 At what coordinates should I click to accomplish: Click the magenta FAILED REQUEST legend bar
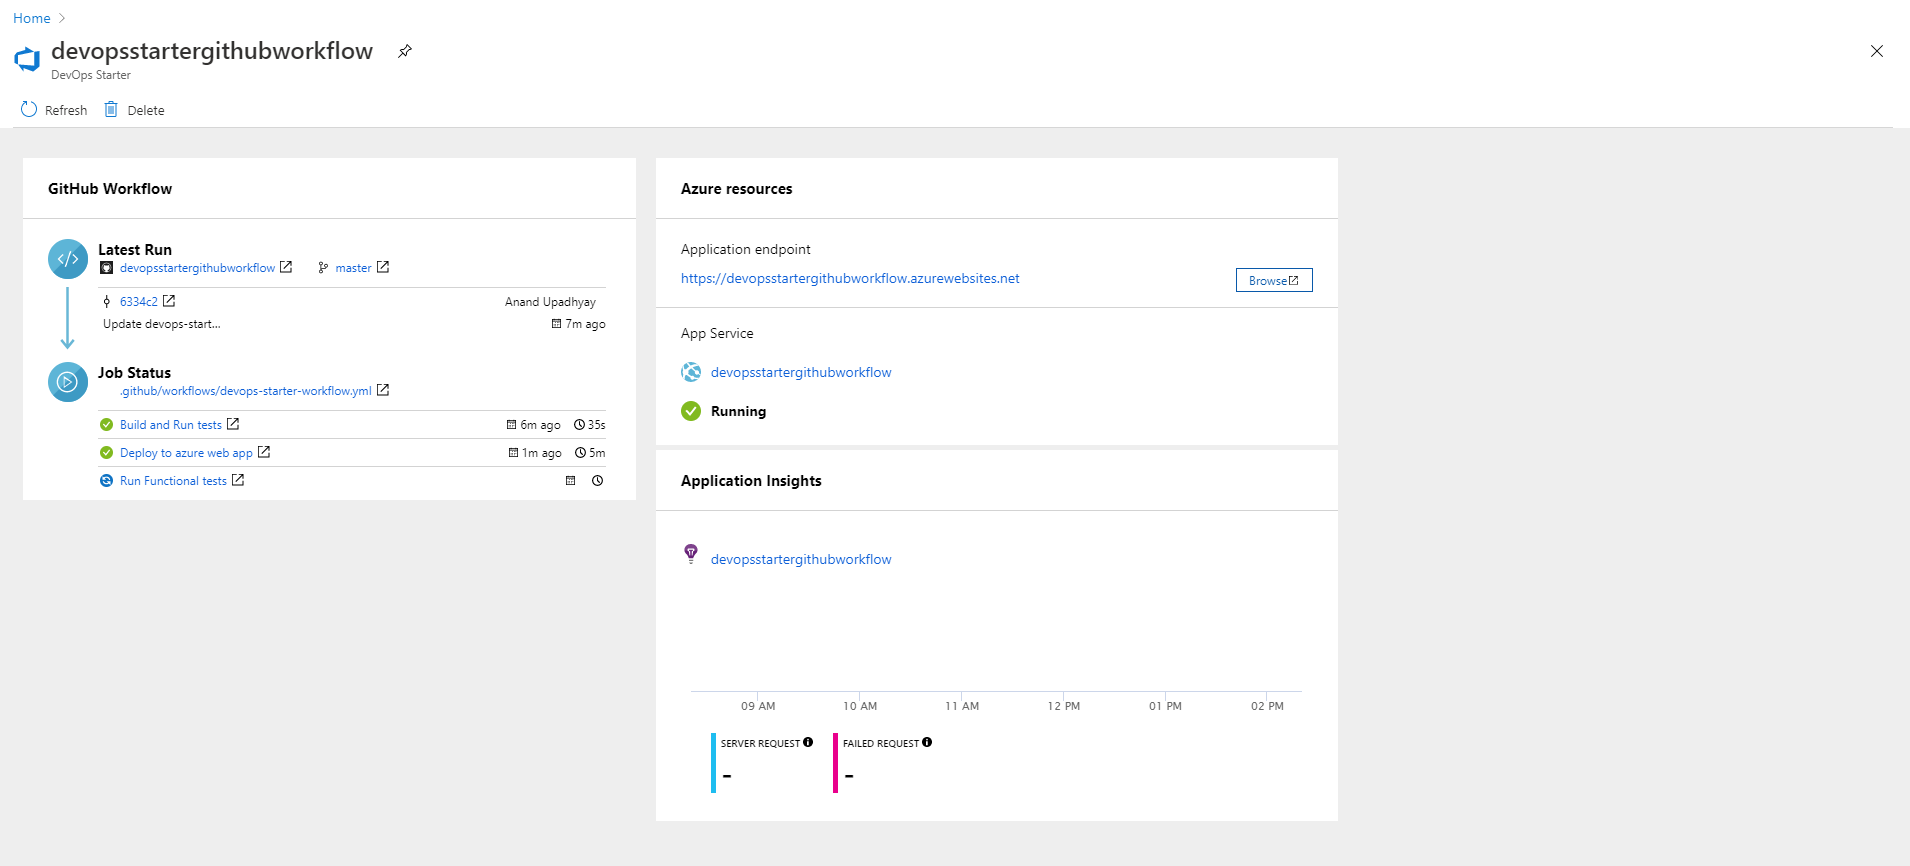click(835, 763)
